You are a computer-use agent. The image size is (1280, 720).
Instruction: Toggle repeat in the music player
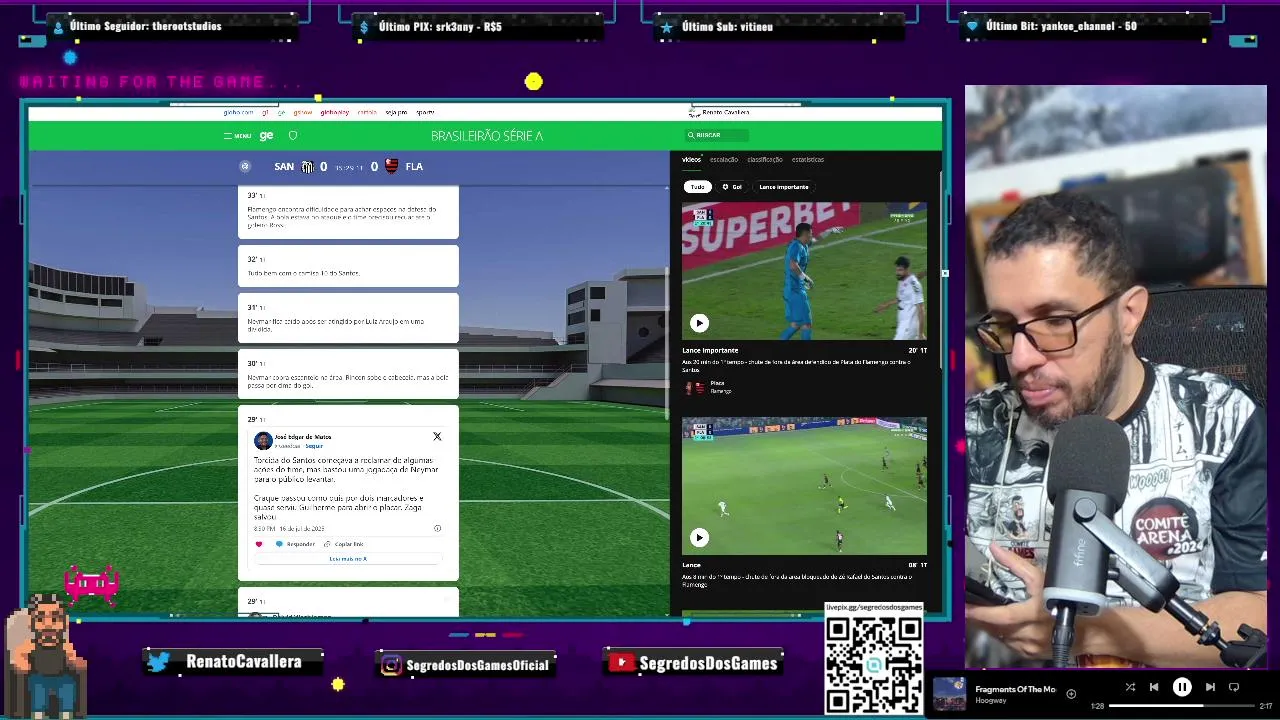(1234, 687)
